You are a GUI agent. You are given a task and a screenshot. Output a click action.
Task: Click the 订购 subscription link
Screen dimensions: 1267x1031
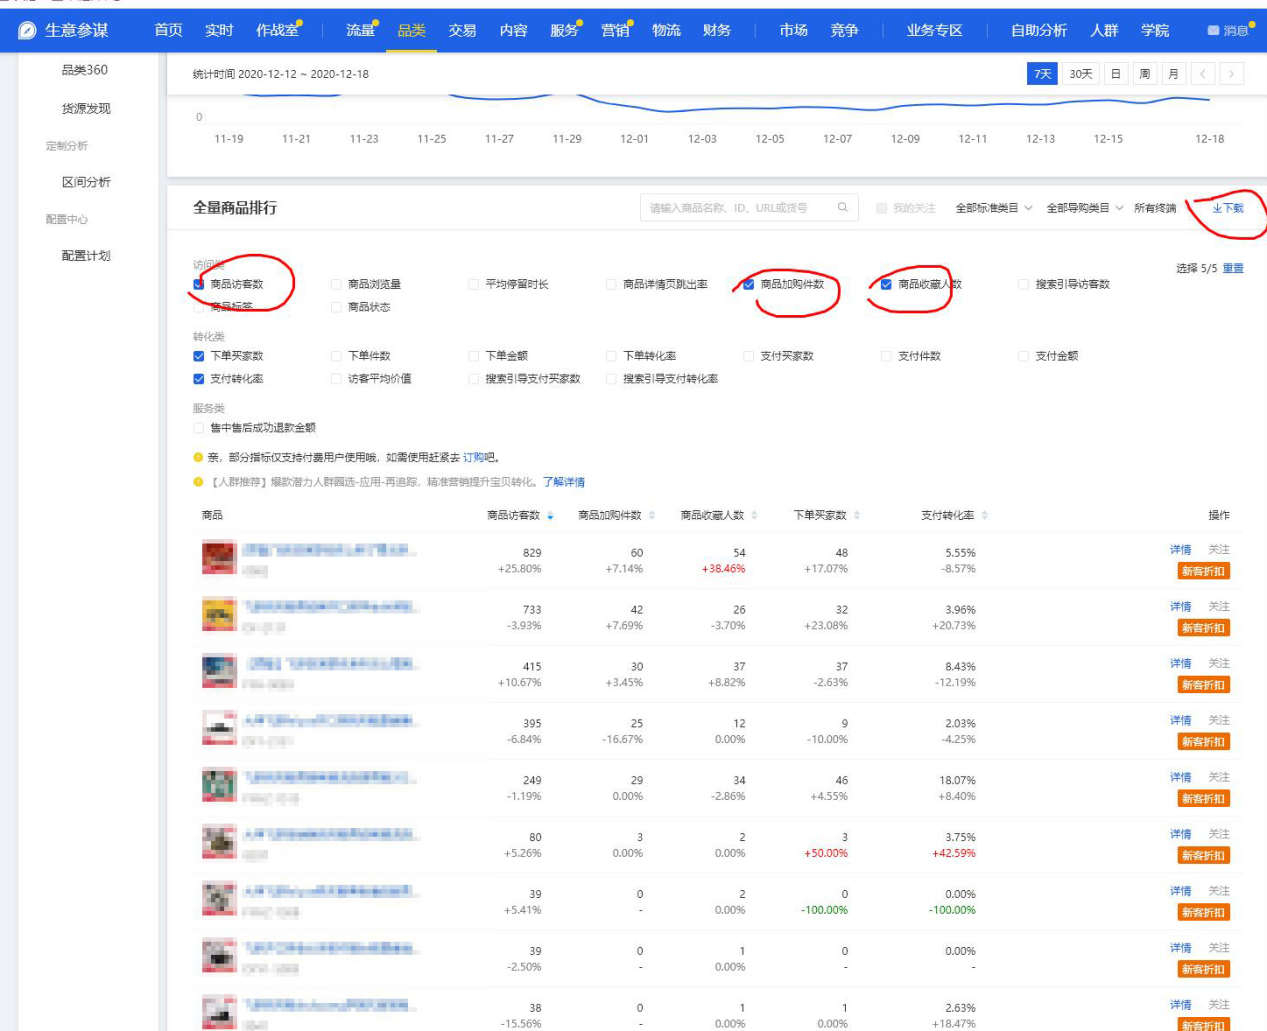473,457
